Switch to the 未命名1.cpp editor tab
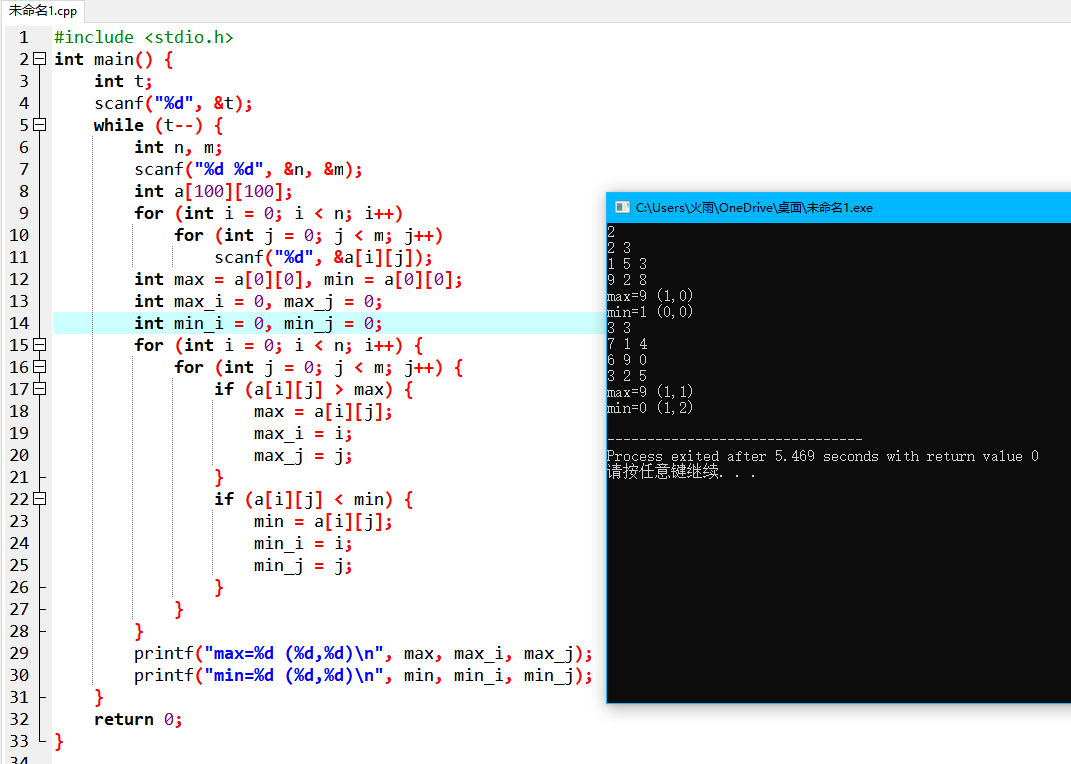Screen dimensions: 1071x764 tap(42, 11)
